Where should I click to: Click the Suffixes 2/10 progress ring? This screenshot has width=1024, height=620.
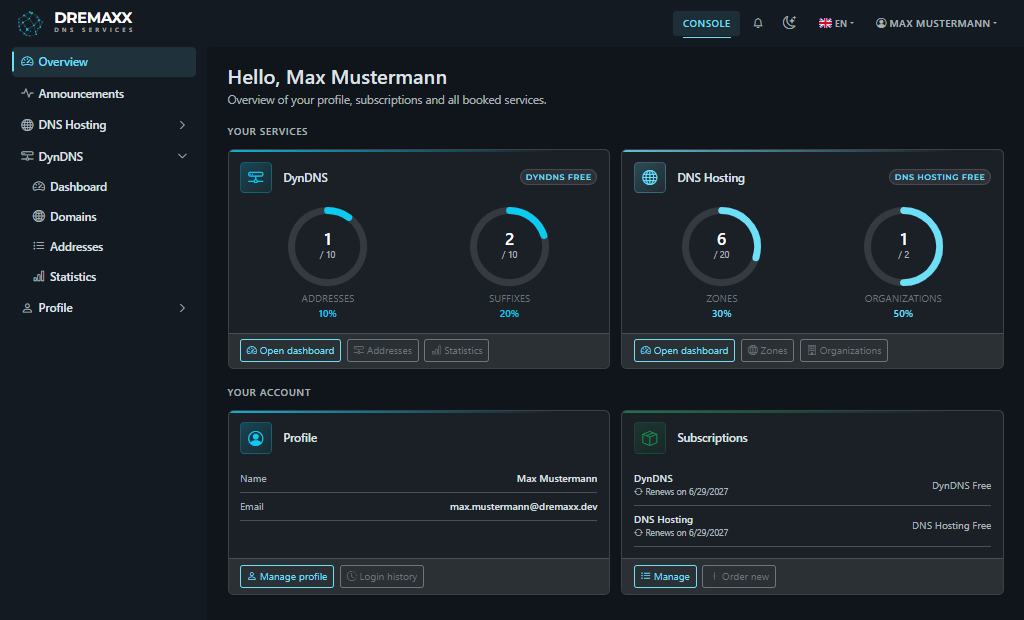pyautogui.click(x=509, y=246)
